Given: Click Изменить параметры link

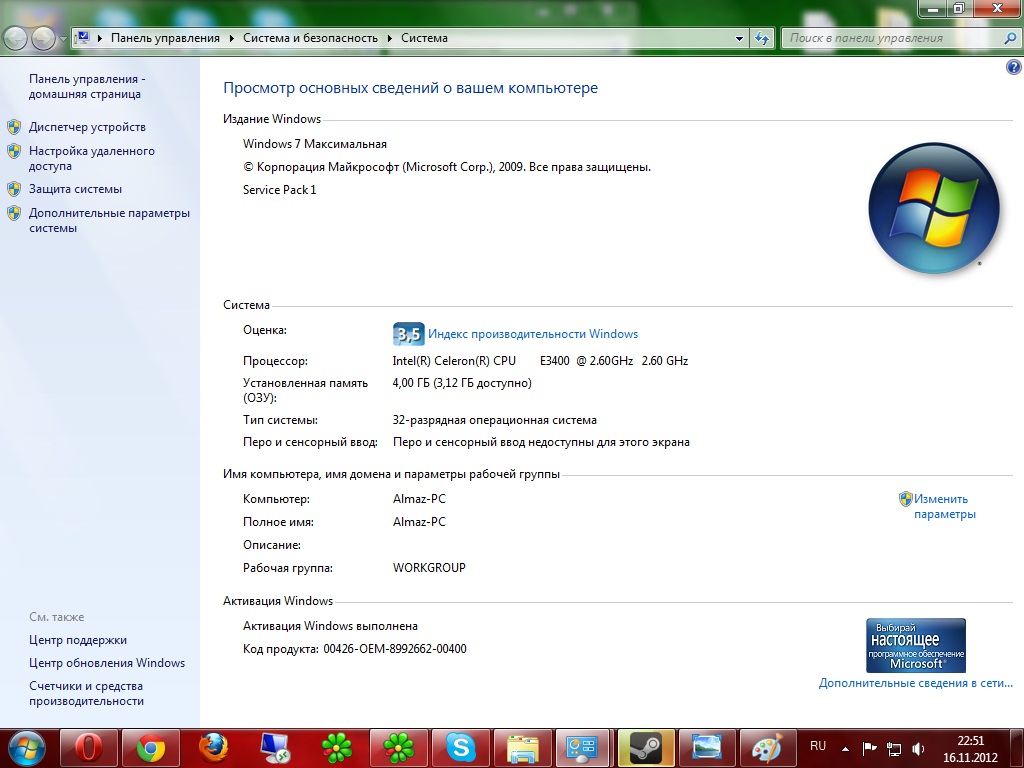Looking at the screenshot, I should pos(944,506).
